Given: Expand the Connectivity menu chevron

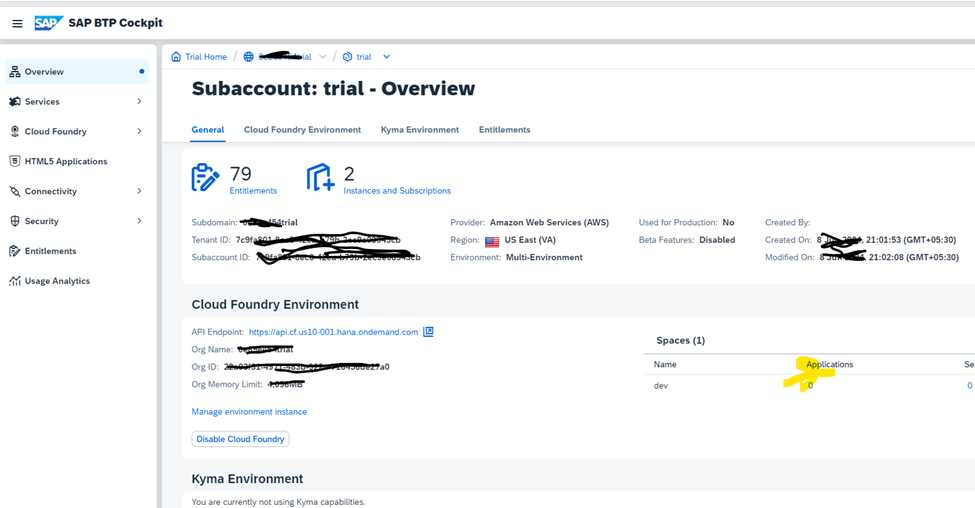Looking at the screenshot, I should point(139,191).
